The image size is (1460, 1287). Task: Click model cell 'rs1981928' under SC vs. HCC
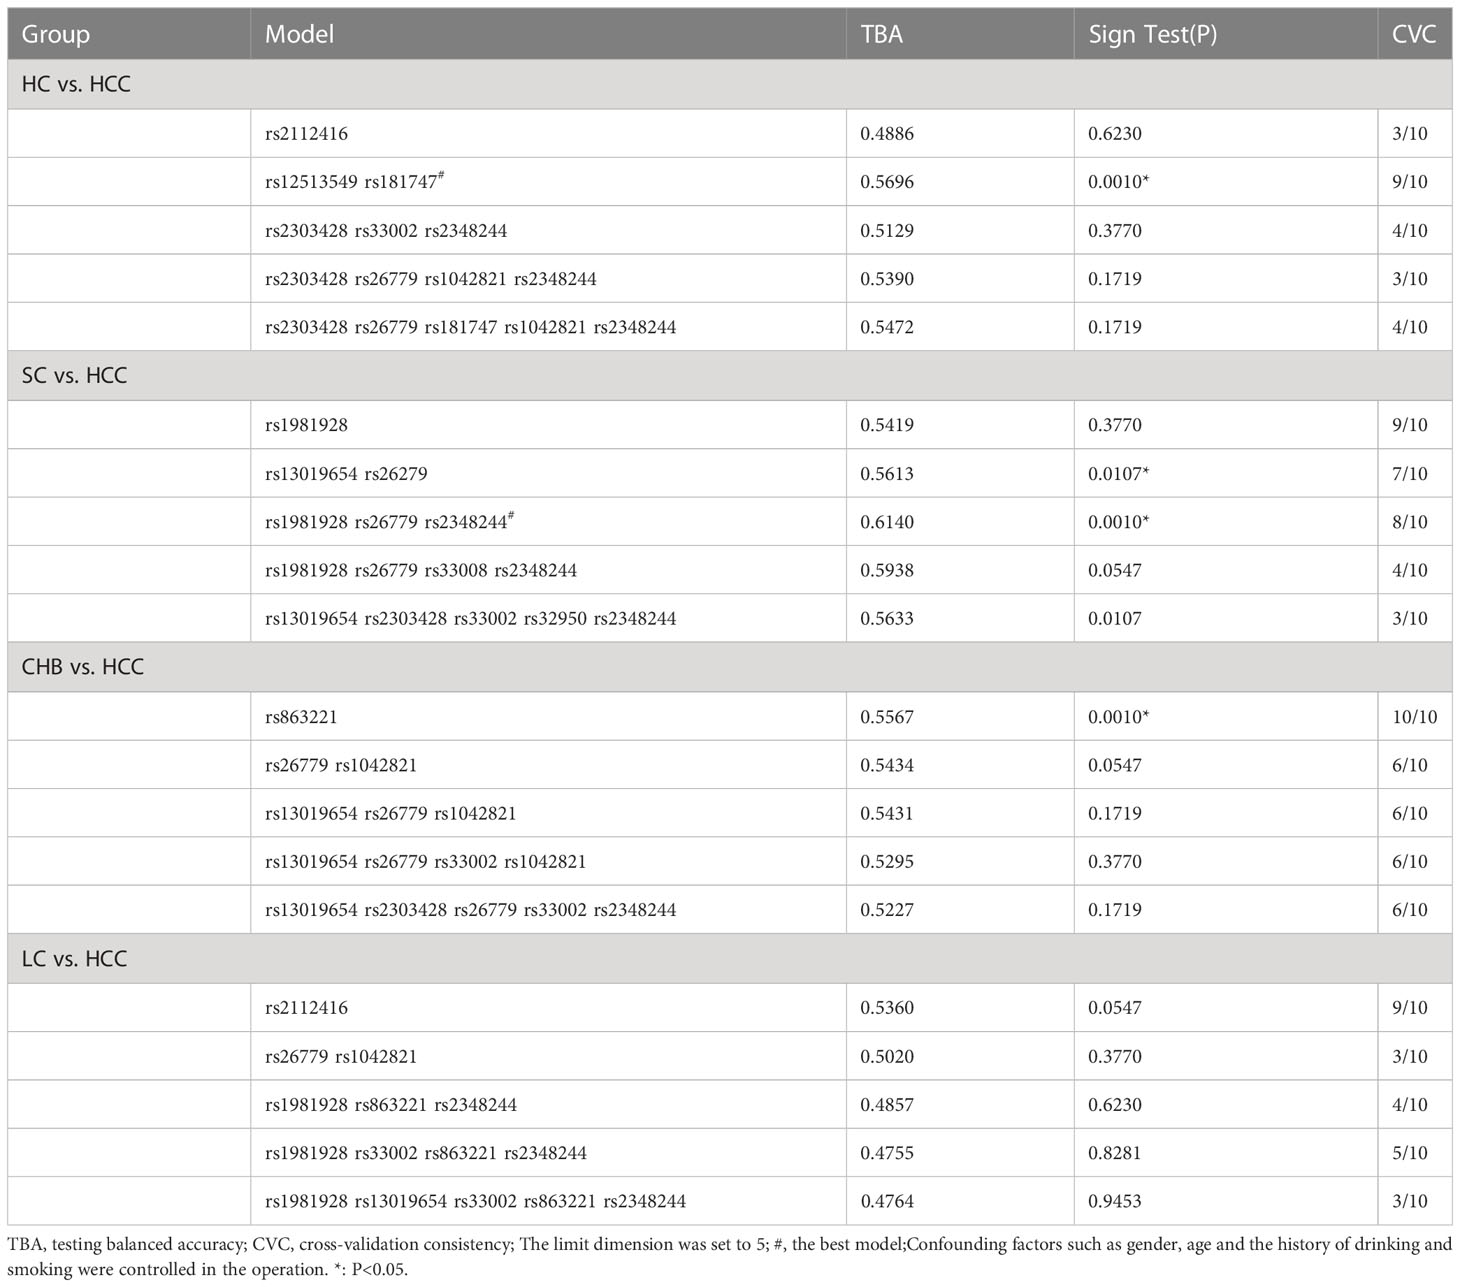306,425
